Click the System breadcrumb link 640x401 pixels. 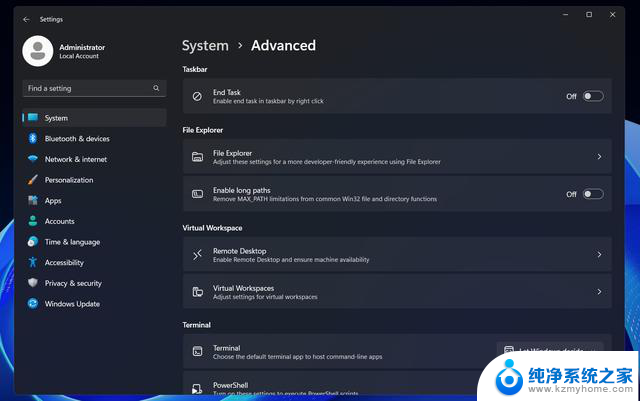pos(205,45)
